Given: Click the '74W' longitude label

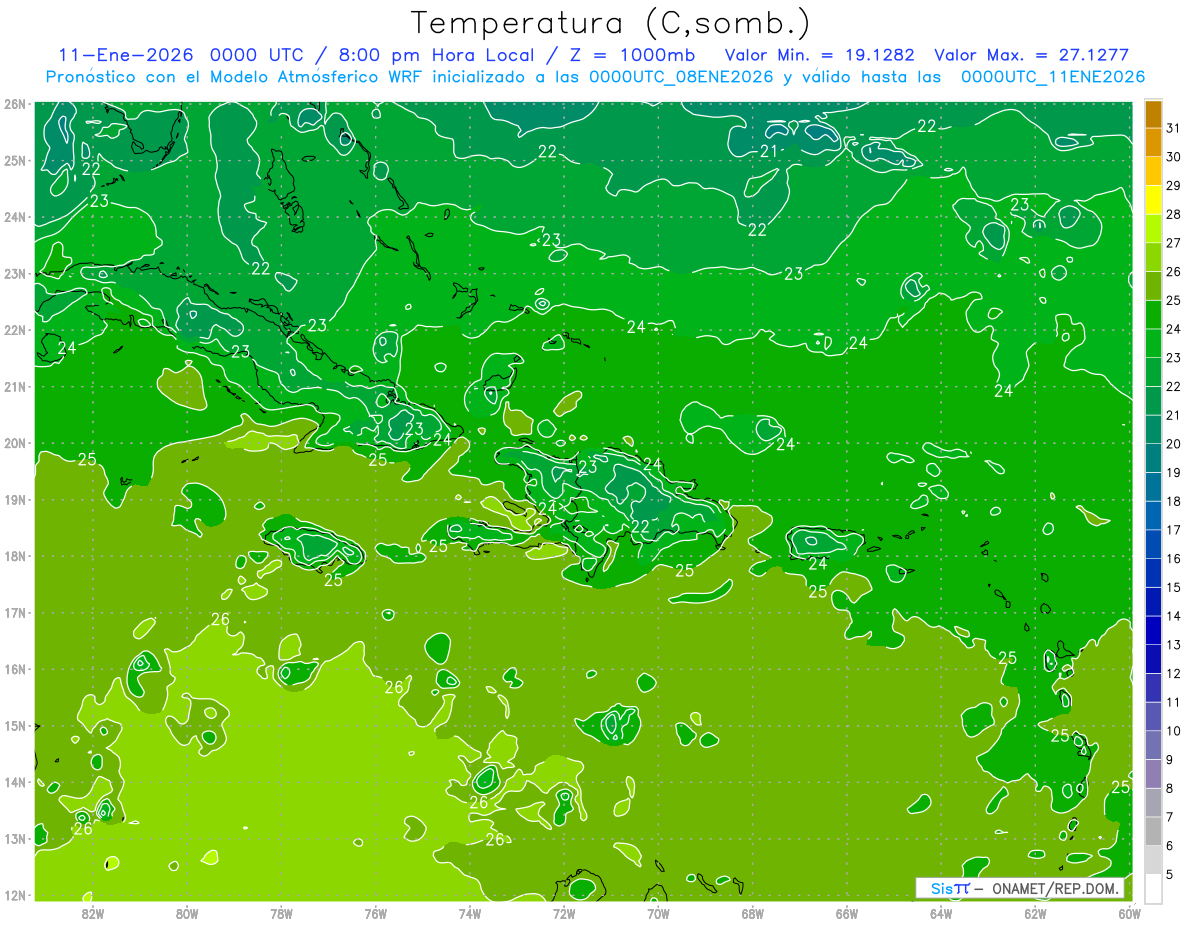Looking at the screenshot, I should click(470, 913).
